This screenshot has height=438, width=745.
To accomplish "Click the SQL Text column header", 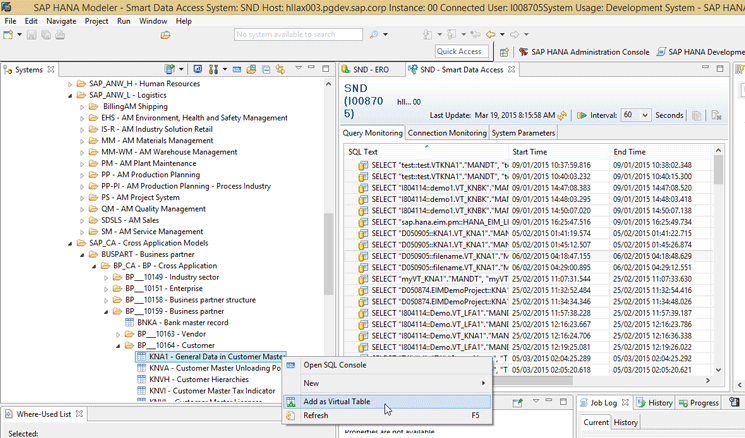I will click(x=427, y=152).
